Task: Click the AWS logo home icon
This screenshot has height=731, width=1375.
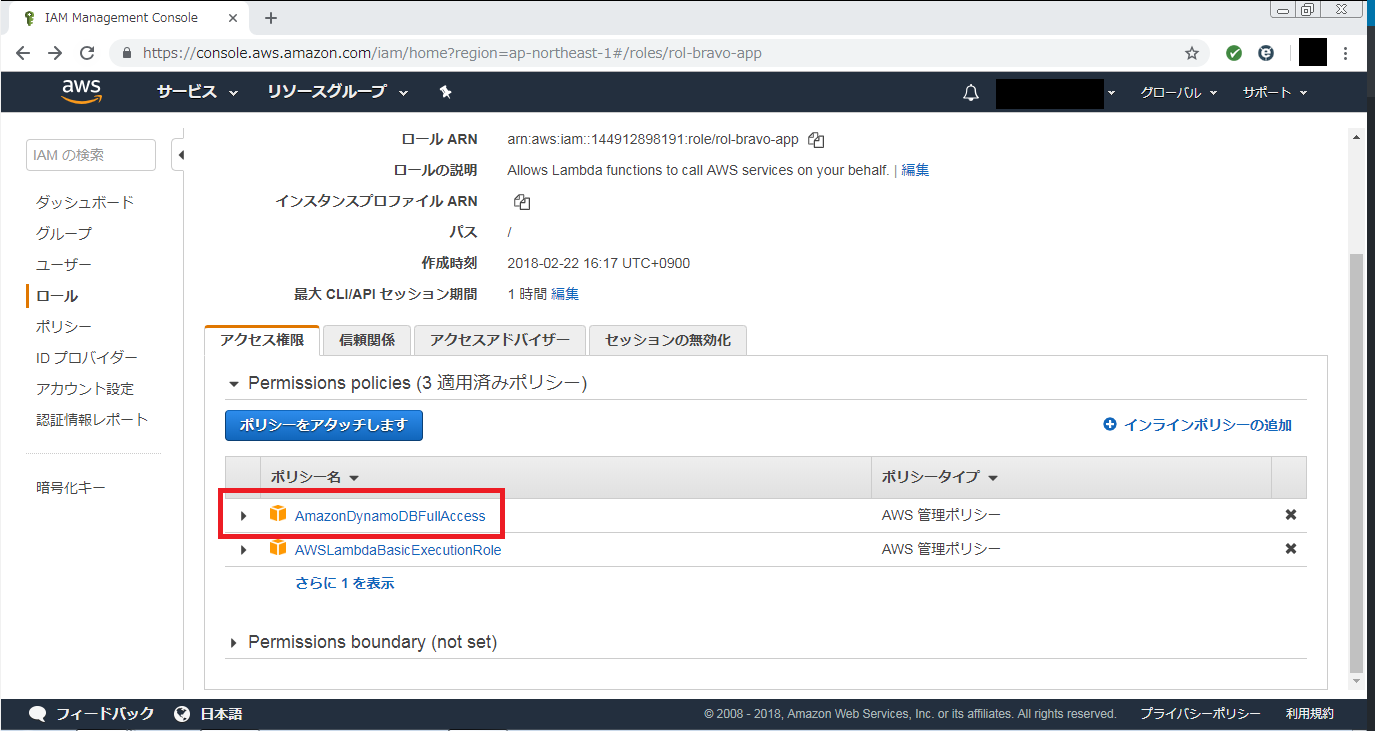Action: click(81, 92)
